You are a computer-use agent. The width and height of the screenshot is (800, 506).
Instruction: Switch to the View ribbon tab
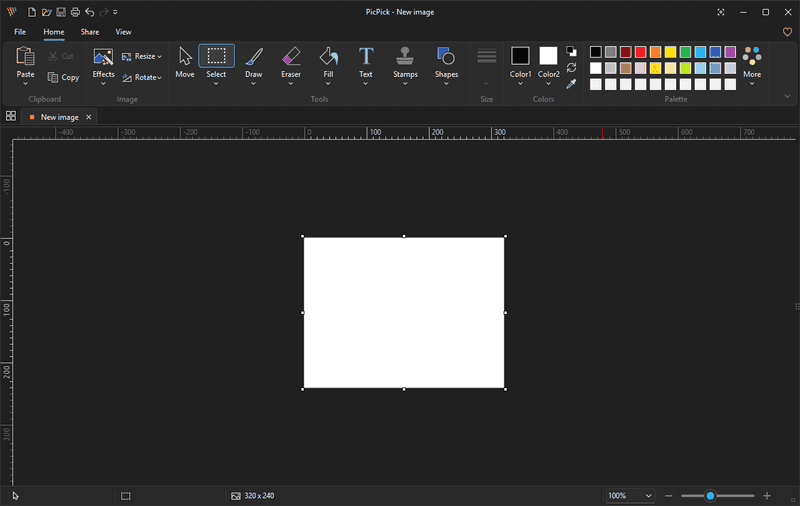pos(123,32)
